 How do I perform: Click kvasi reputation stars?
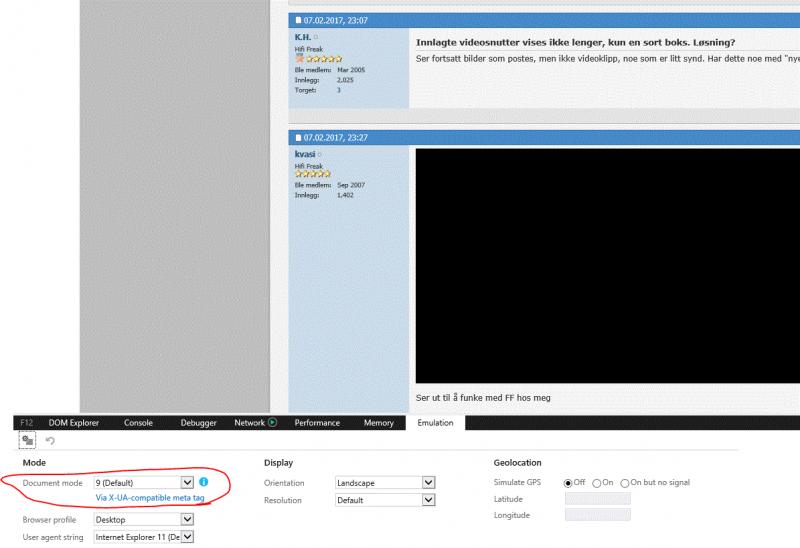click(x=312, y=174)
